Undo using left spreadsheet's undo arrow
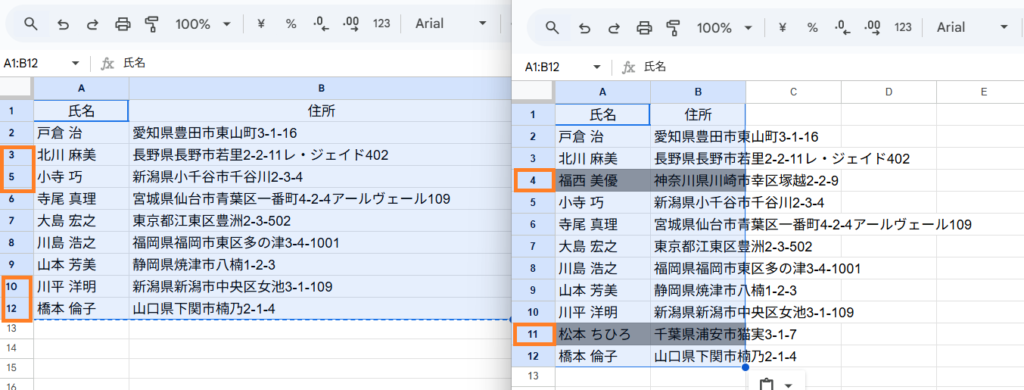Image resolution: width=1024 pixels, height=390 pixels. 63,24
